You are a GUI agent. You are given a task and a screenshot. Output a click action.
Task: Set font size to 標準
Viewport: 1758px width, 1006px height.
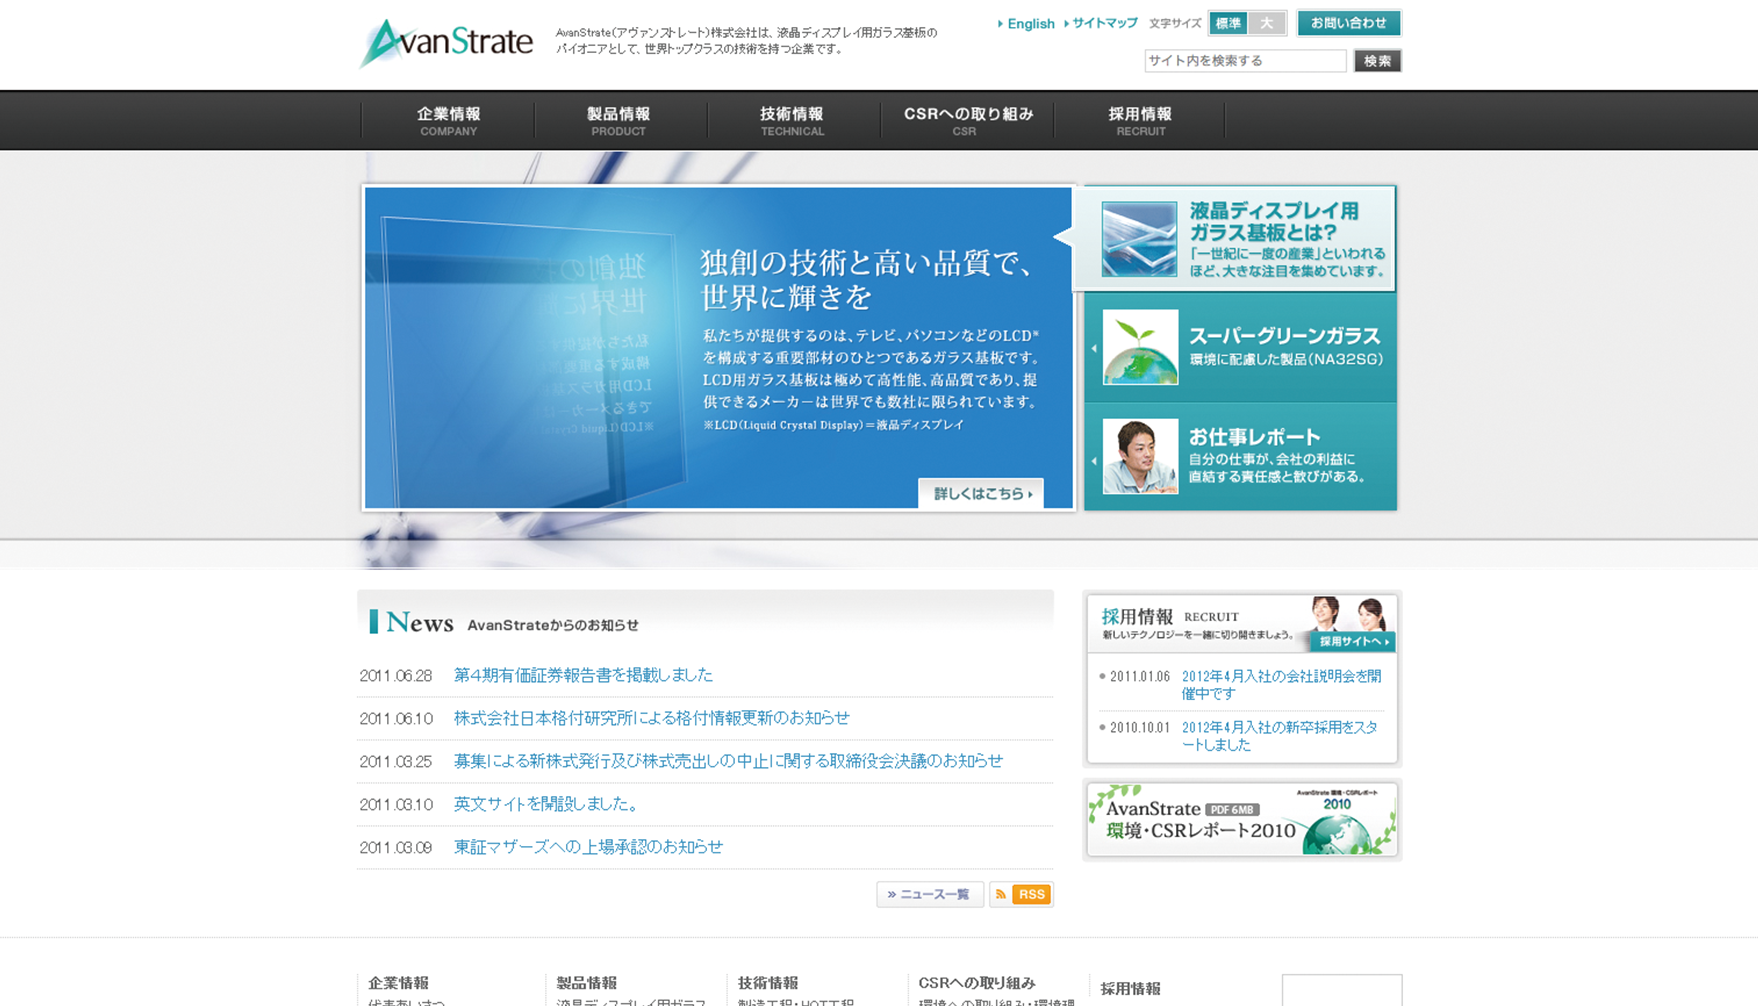point(1228,23)
